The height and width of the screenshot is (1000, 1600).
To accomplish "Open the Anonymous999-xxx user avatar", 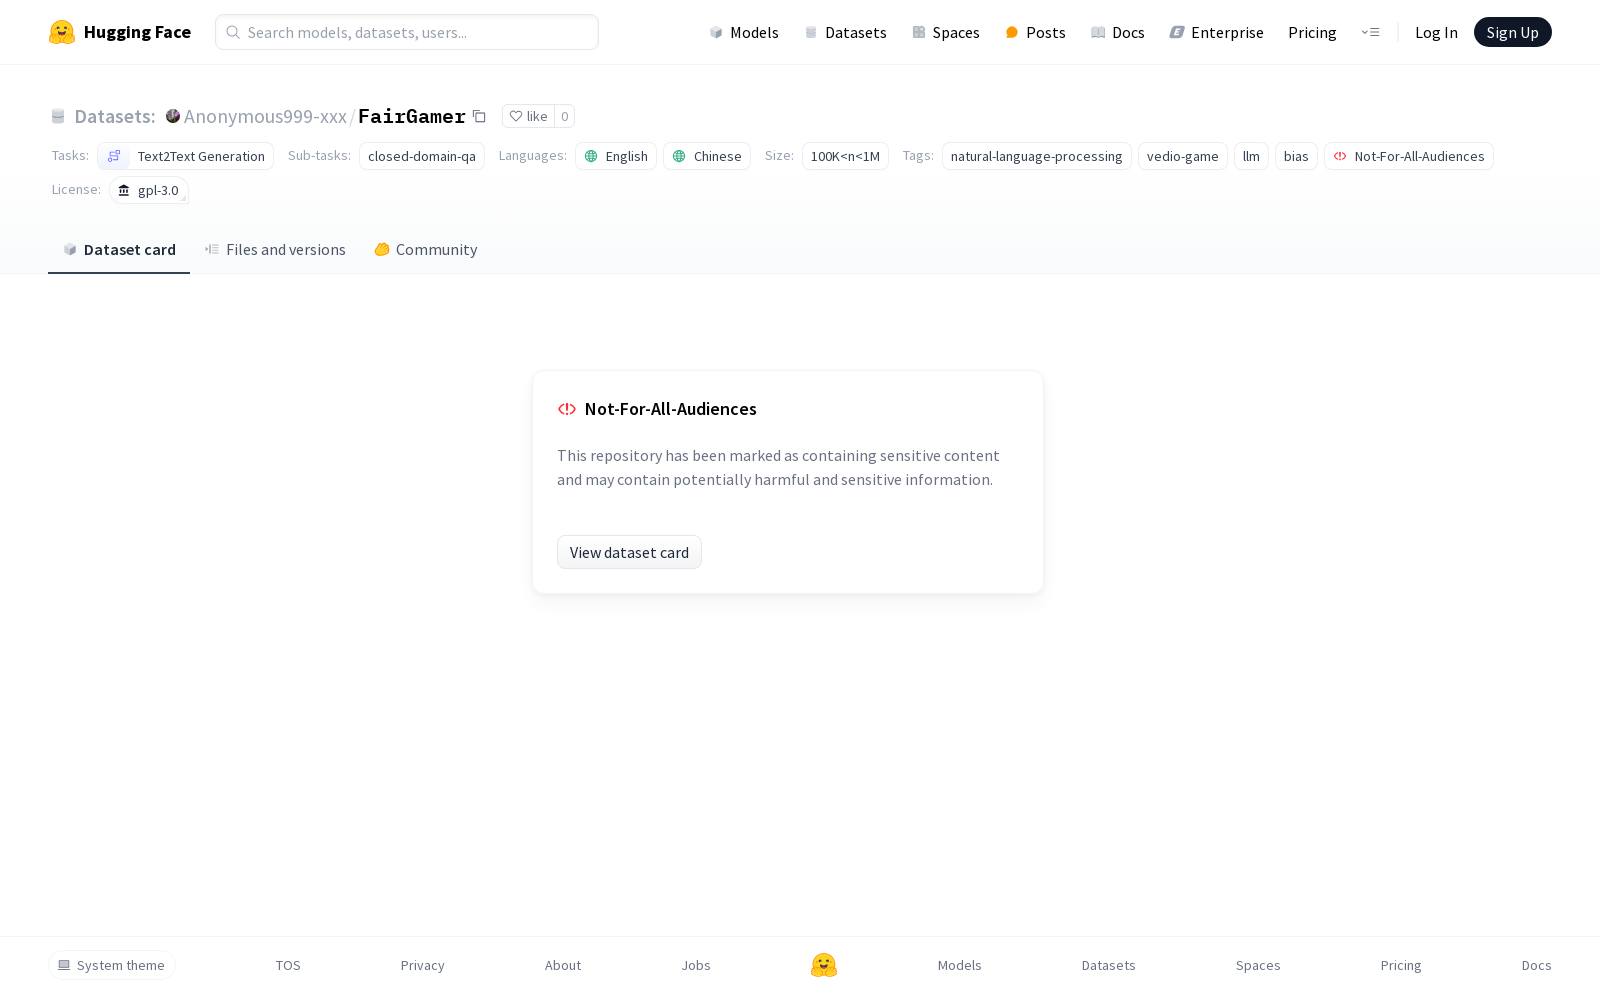I will click(x=173, y=116).
